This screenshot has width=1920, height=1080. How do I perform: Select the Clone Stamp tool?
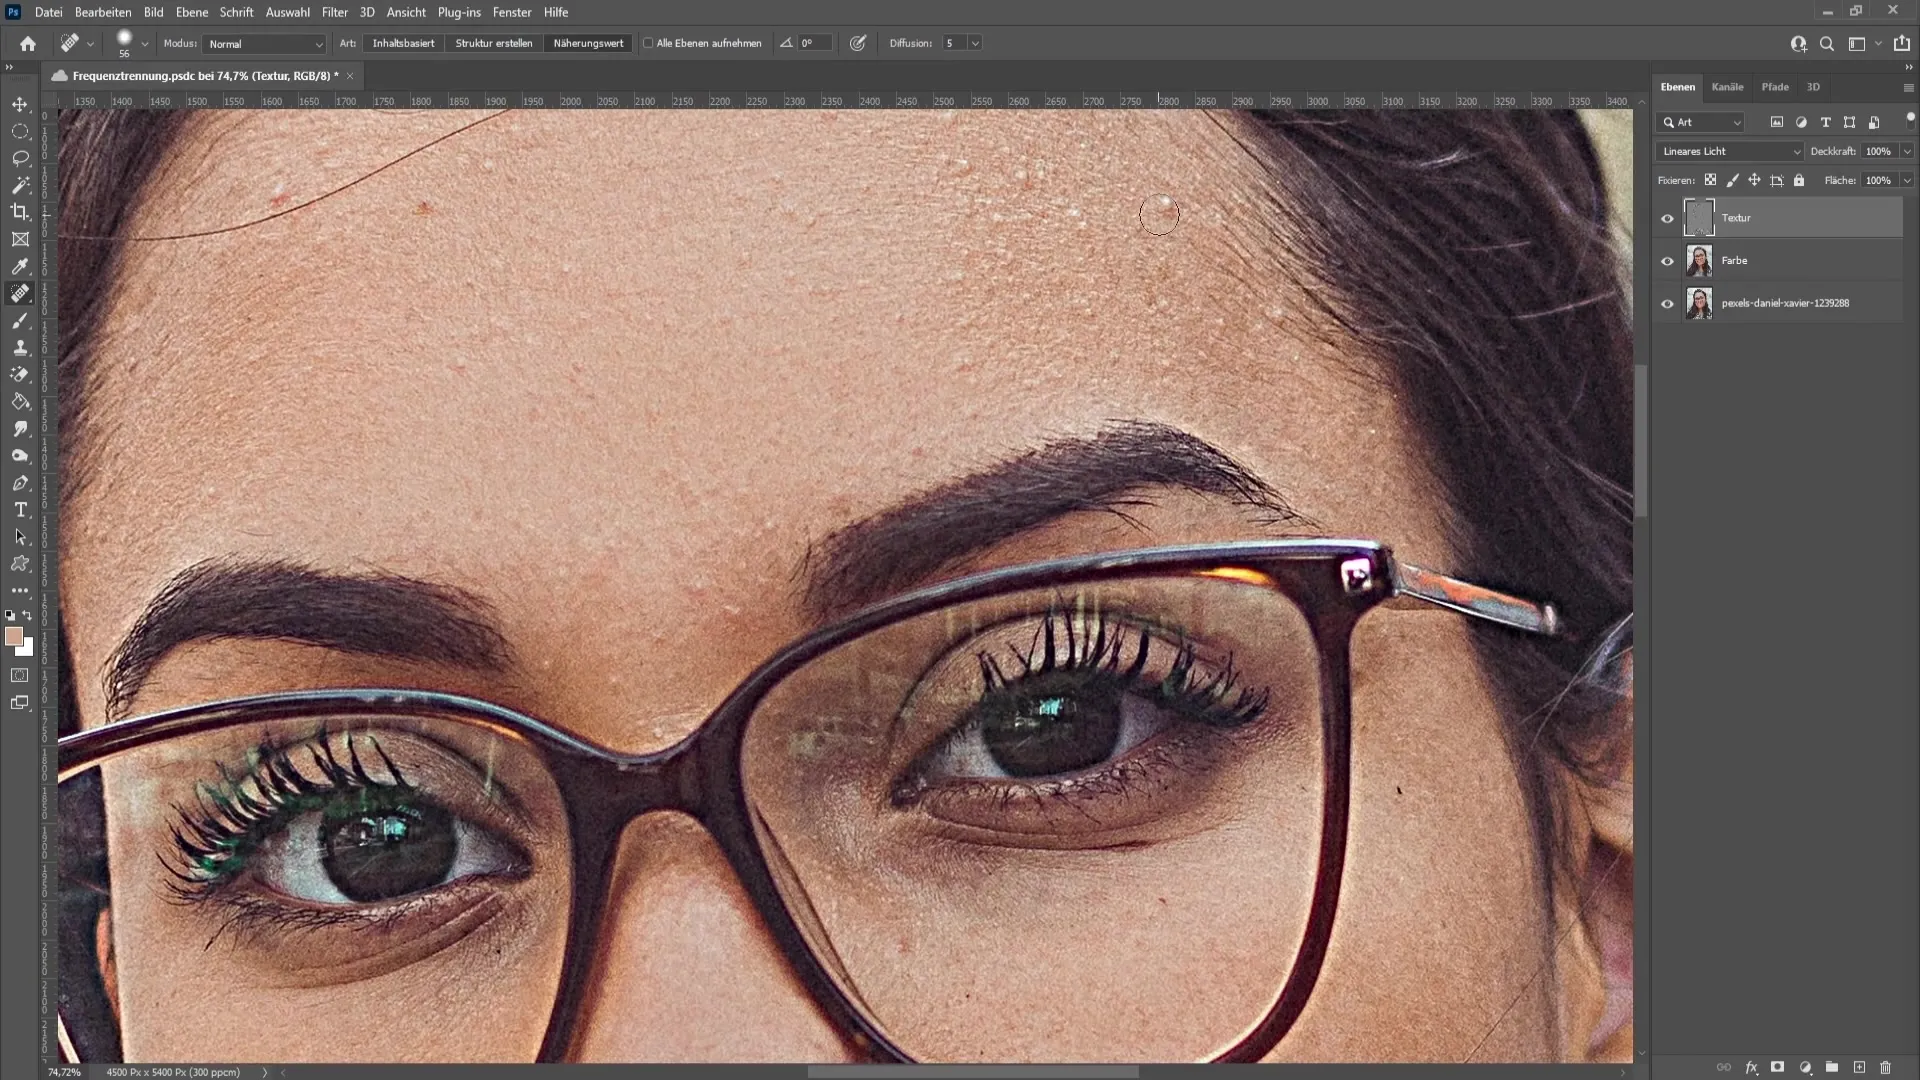(20, 348)
